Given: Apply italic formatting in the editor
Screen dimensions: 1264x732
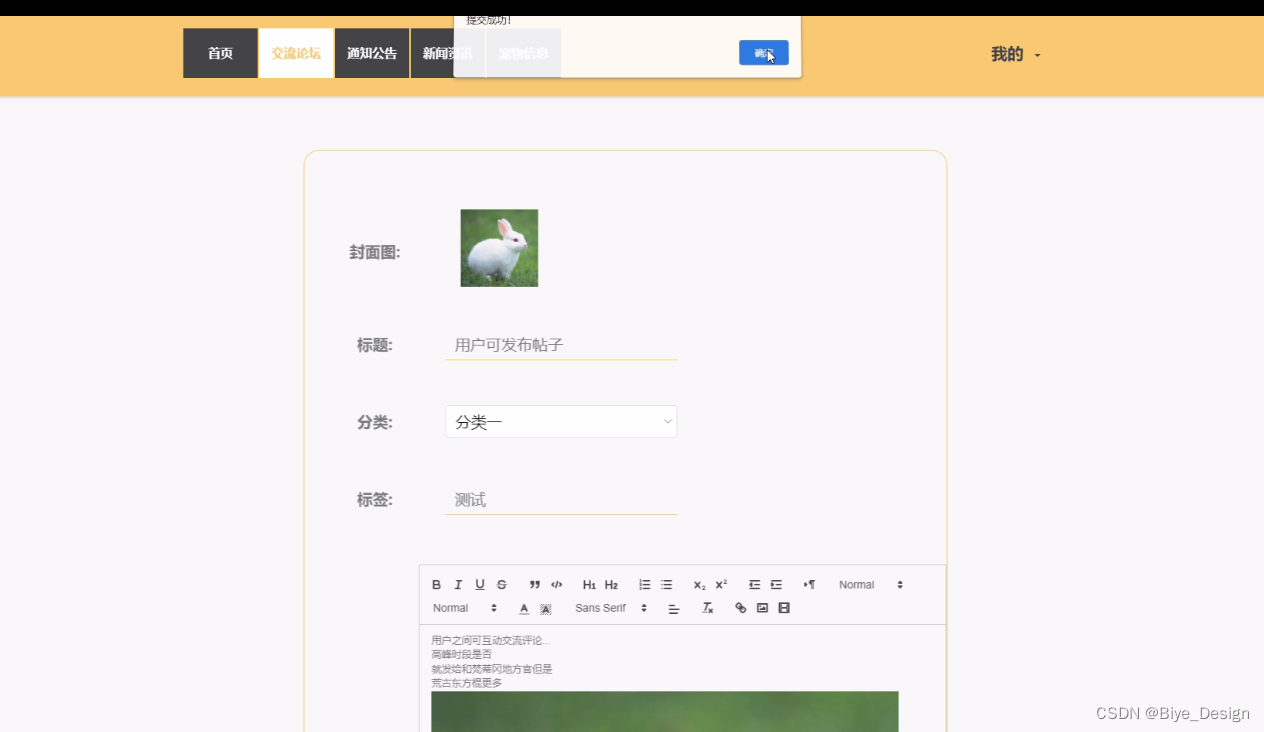Looking at the screenshot, I should click(x=458, y=585).
